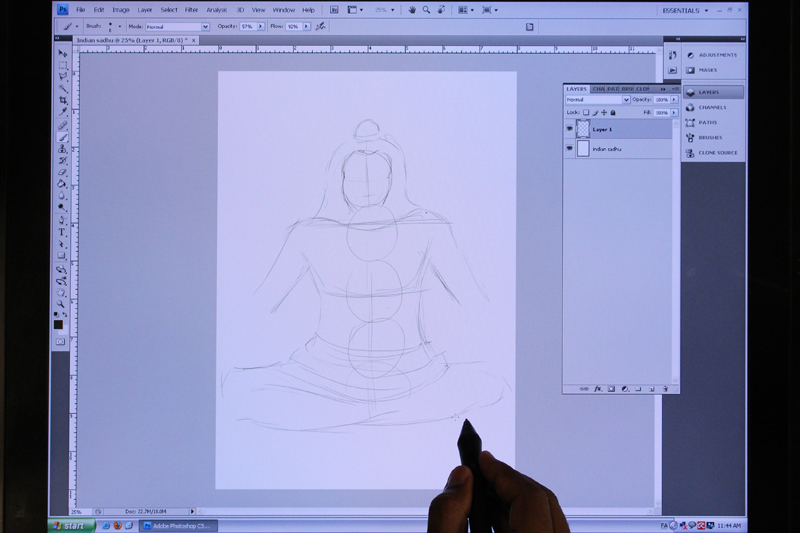
Task: Hide Layer 1 using its eye icon
Action: click(570, 130)
